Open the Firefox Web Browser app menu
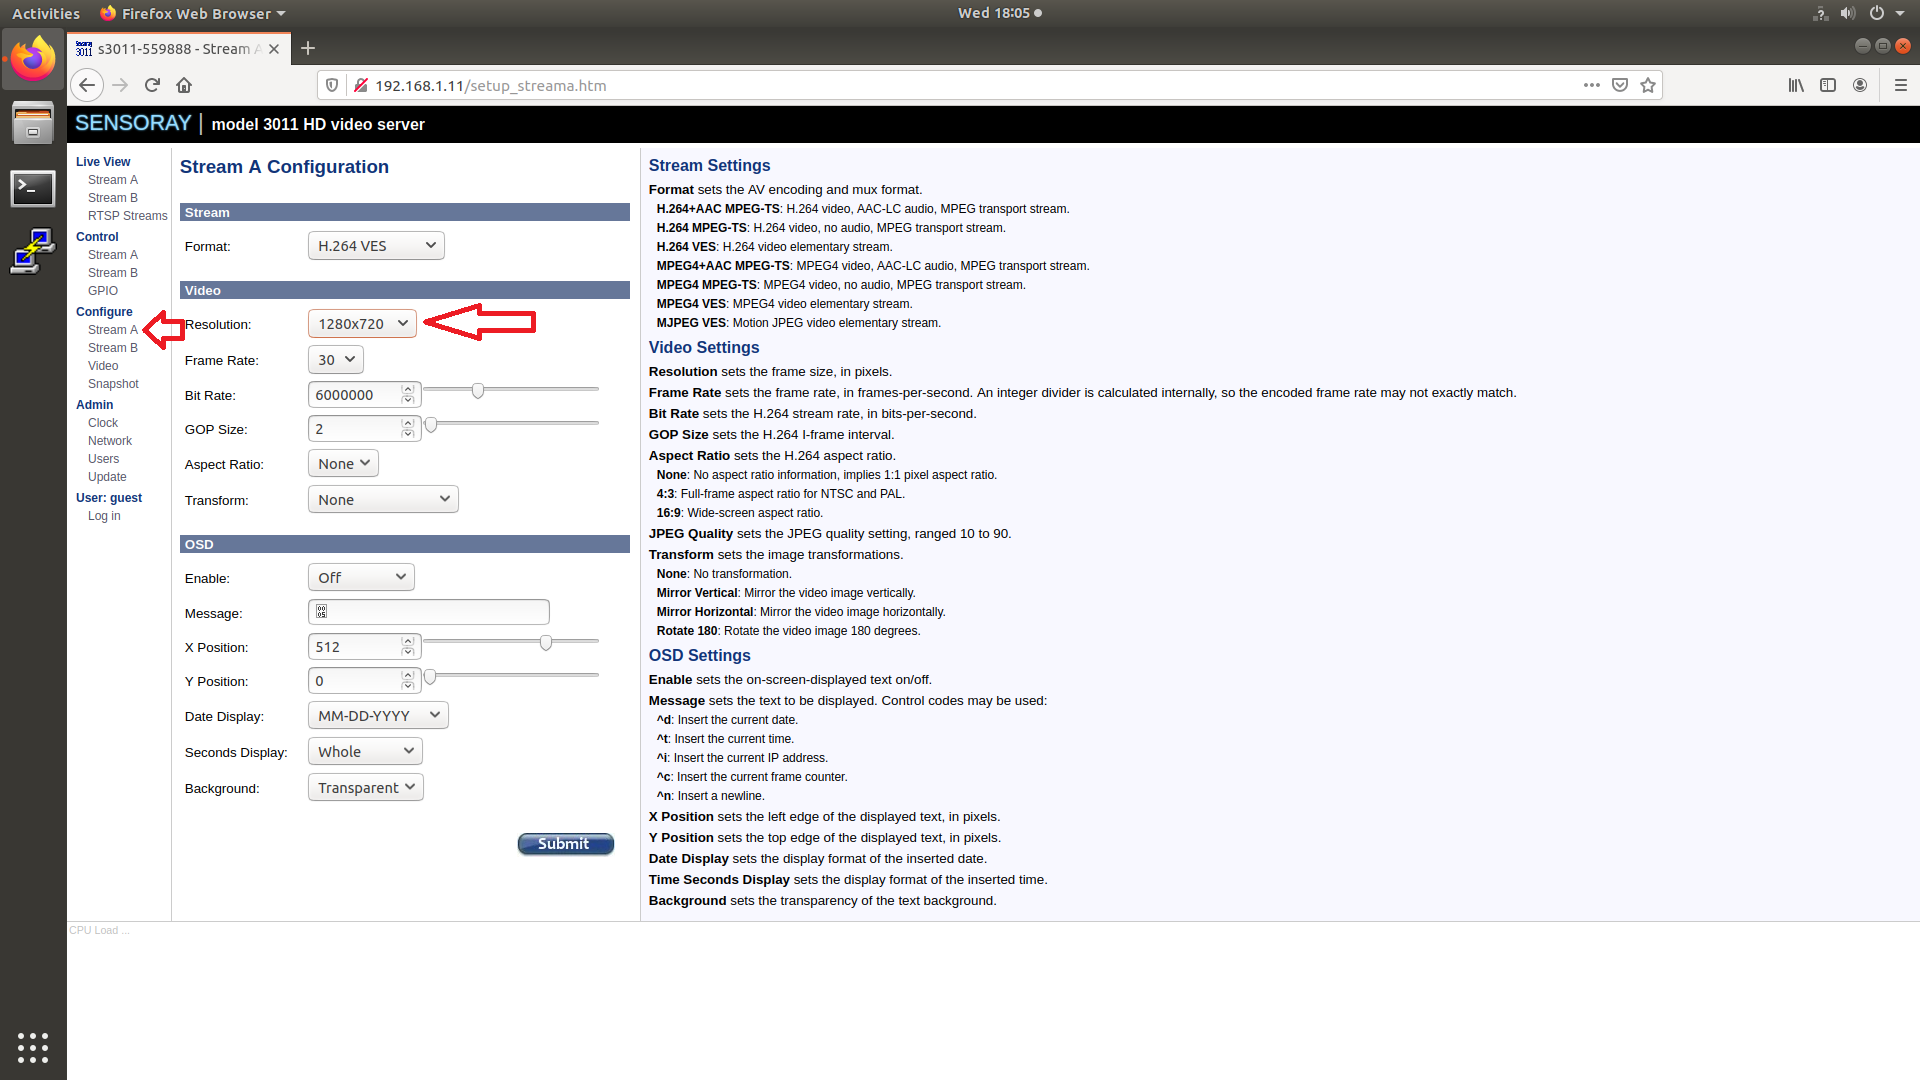 click(193, 13)
